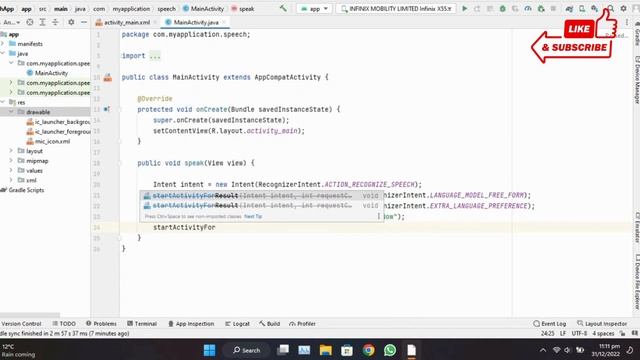Click Sync Project with Gradle Files icon
This screenshot has height=360, width=640.
569,8
